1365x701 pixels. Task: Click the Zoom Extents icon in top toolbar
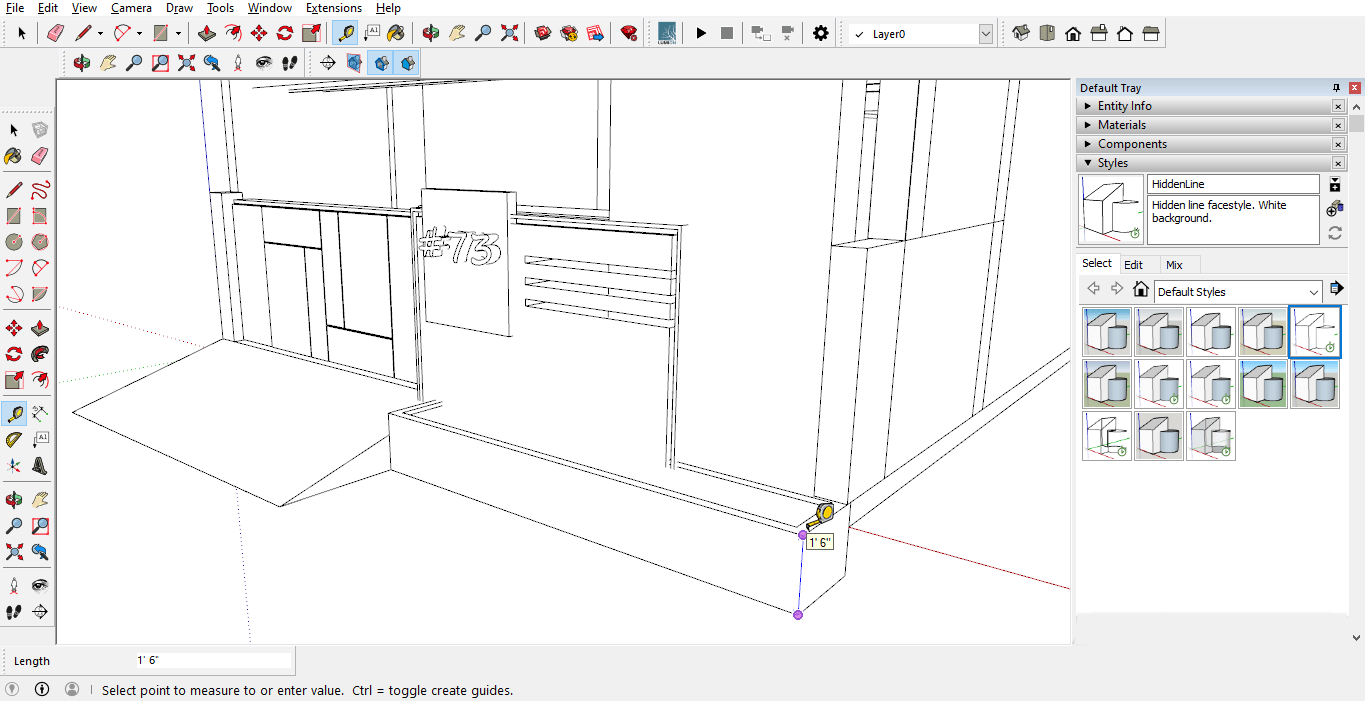[x=509, y=33]
